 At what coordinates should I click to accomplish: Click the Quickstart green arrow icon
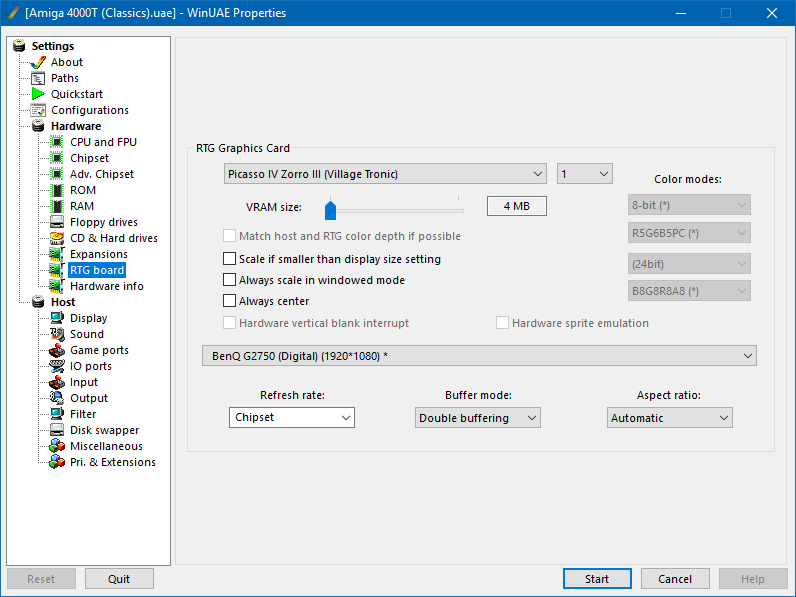(x=38, y=94)
